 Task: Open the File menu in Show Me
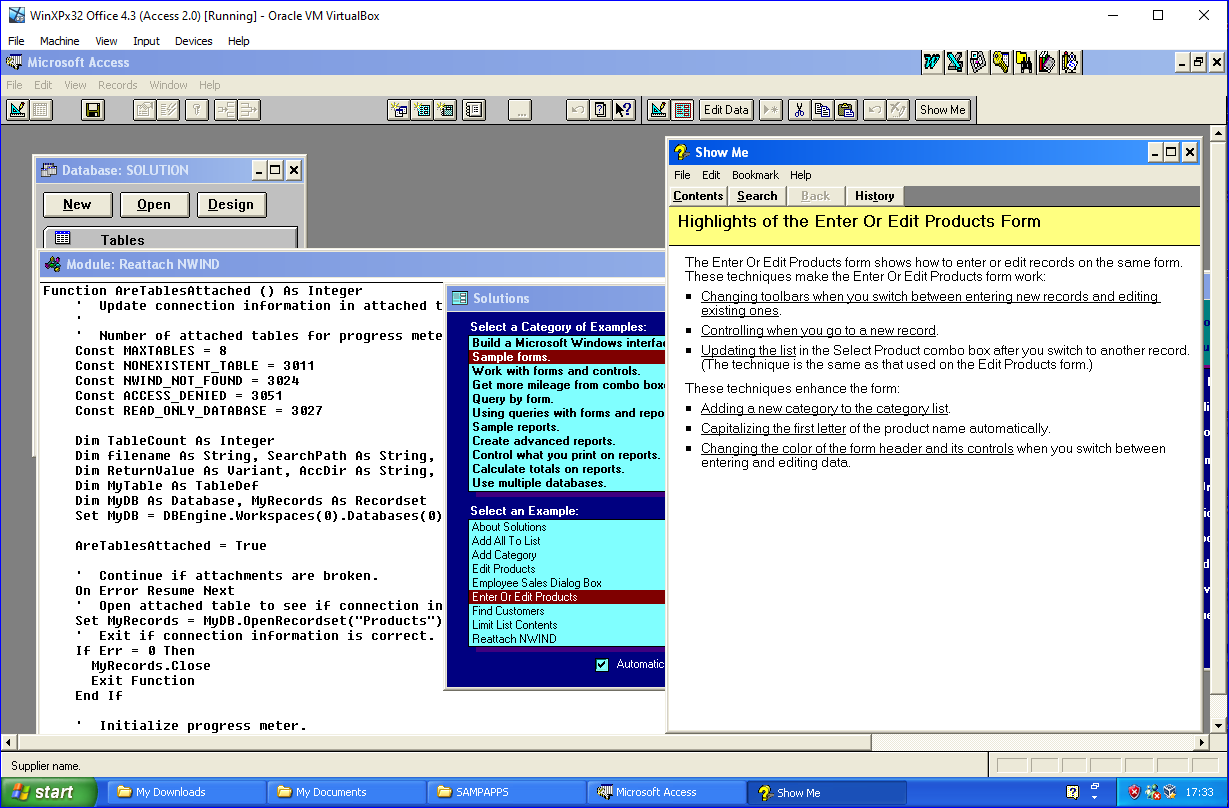point(682,175)
